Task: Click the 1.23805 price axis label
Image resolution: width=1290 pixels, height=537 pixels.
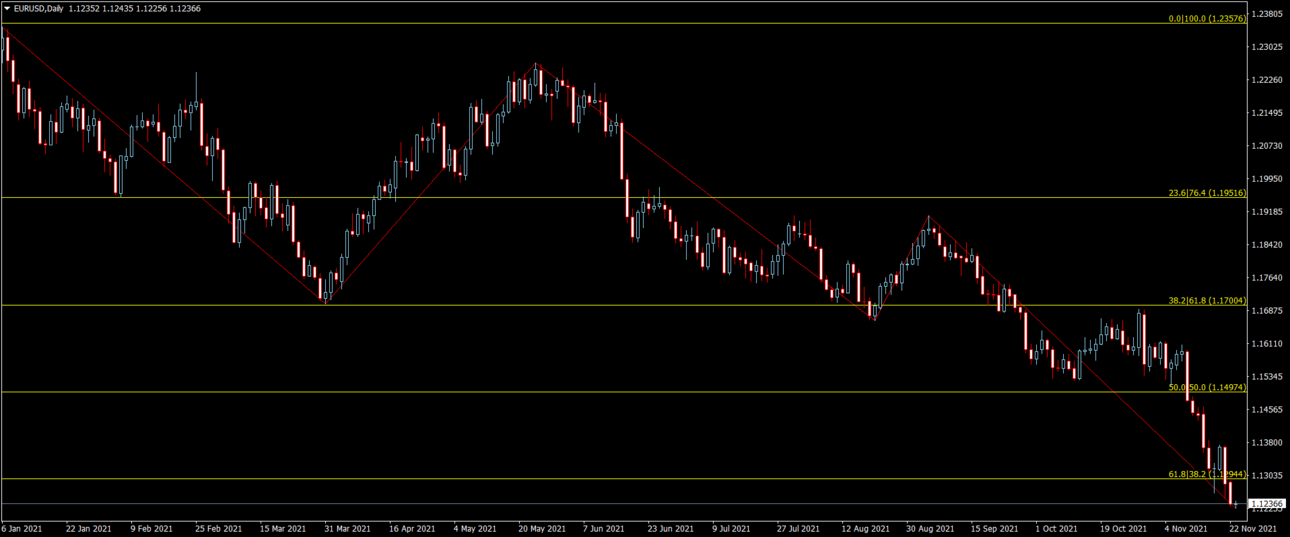Action: pyautogui.click(x=1268, y=14)
